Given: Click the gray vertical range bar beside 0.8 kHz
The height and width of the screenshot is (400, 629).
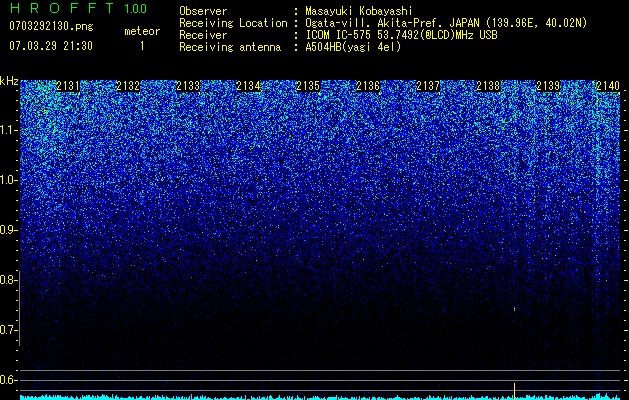Looking at the screenshot, I should [x=19, y=308].
